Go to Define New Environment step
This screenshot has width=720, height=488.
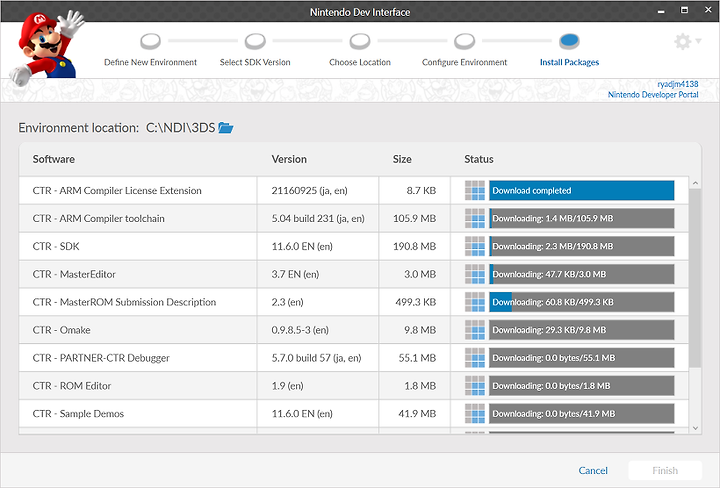[x=150, y=50]
